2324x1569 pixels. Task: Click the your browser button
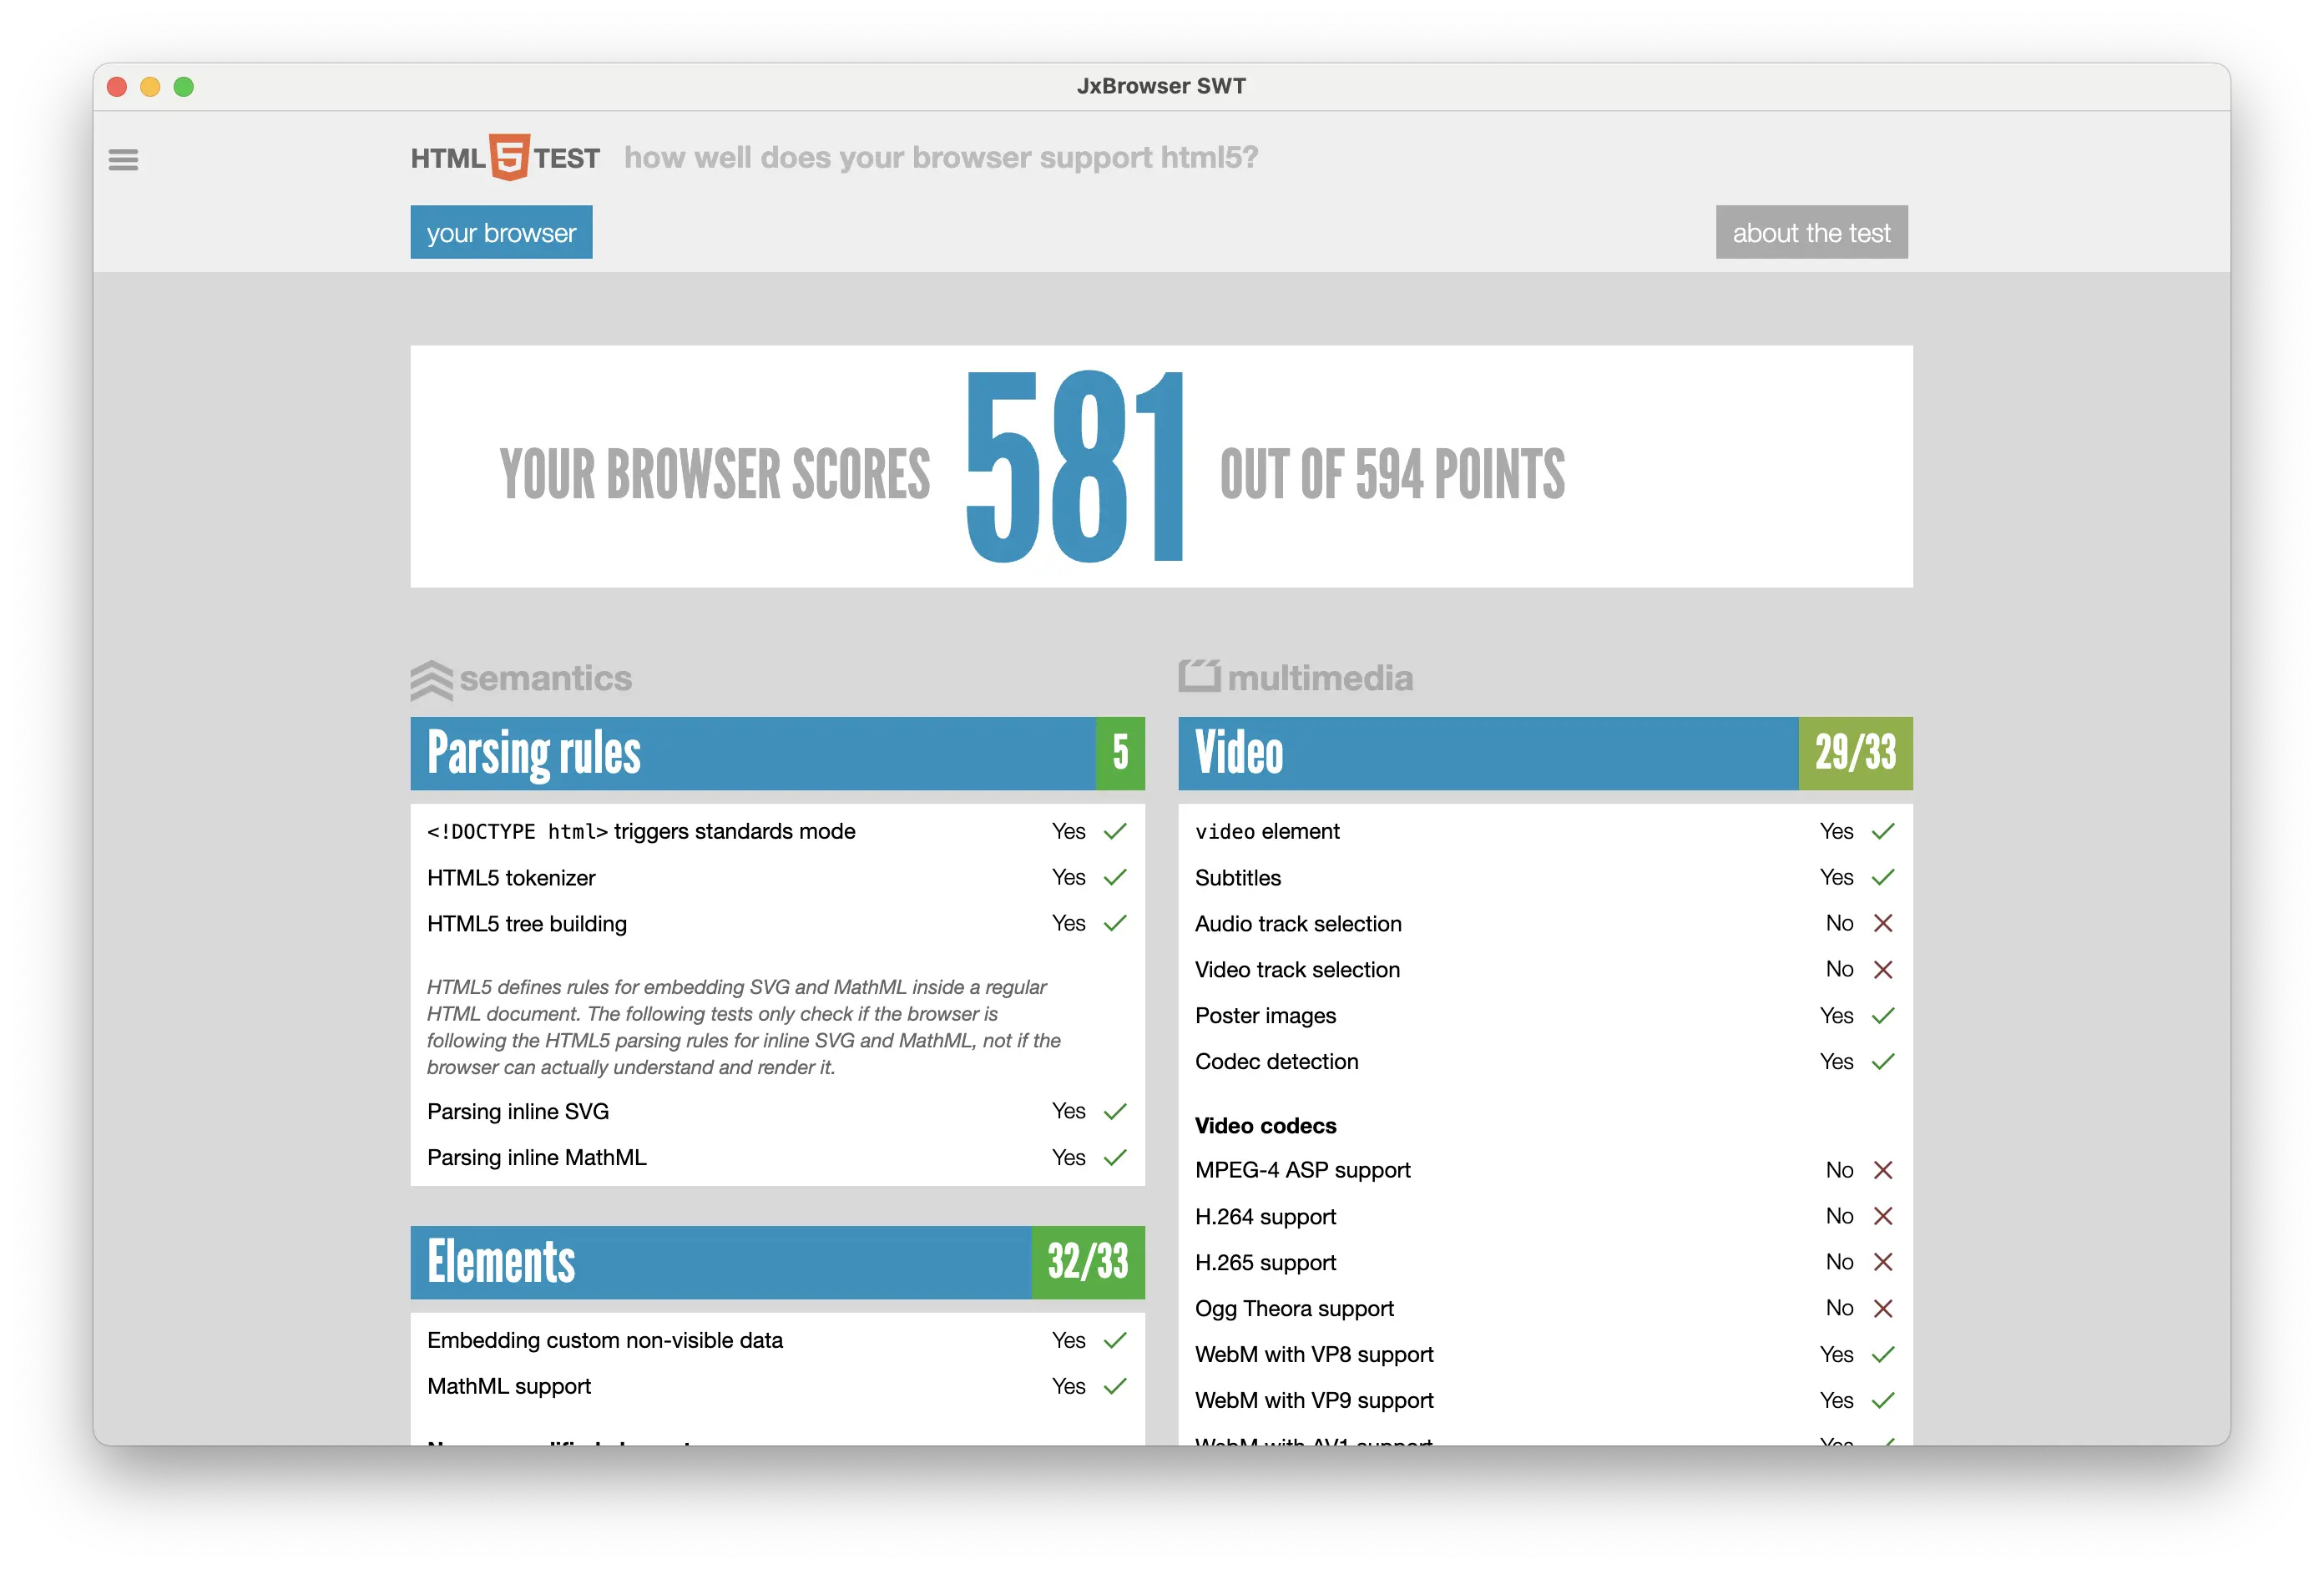503,231
